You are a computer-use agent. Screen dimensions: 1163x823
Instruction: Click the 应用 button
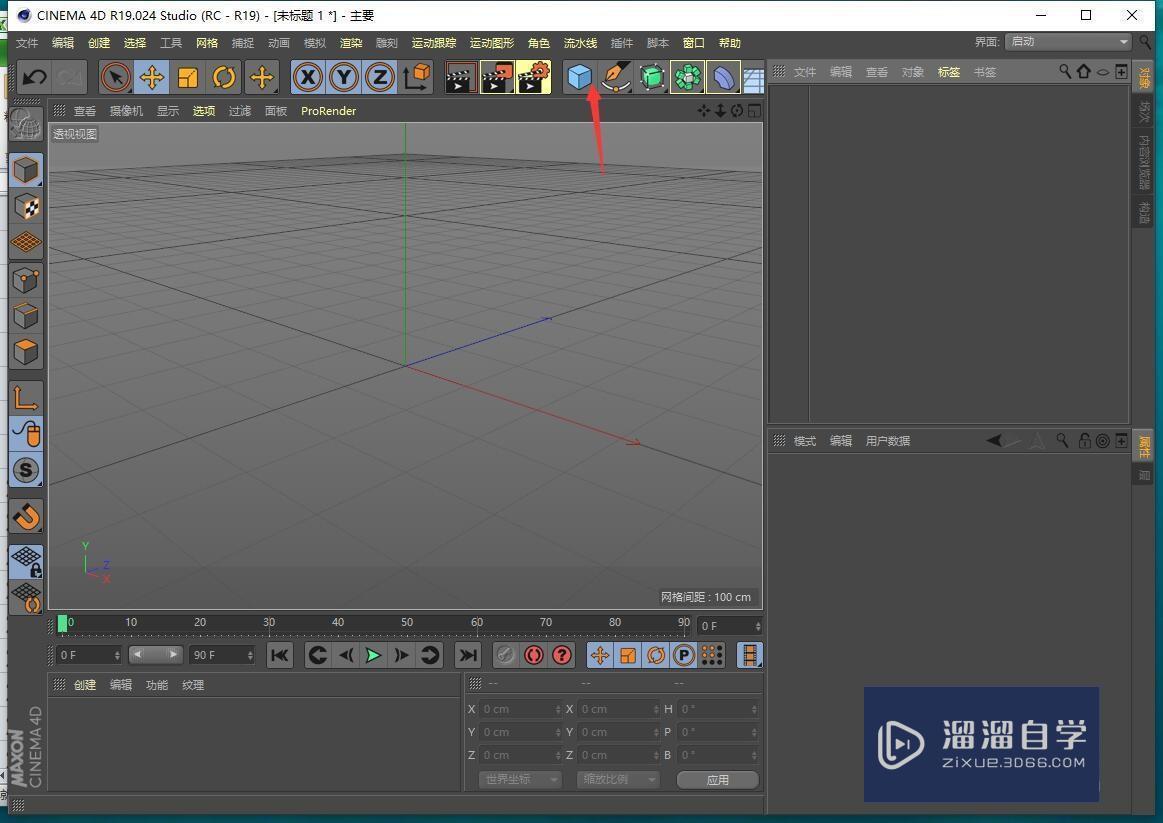coord(717,779)
